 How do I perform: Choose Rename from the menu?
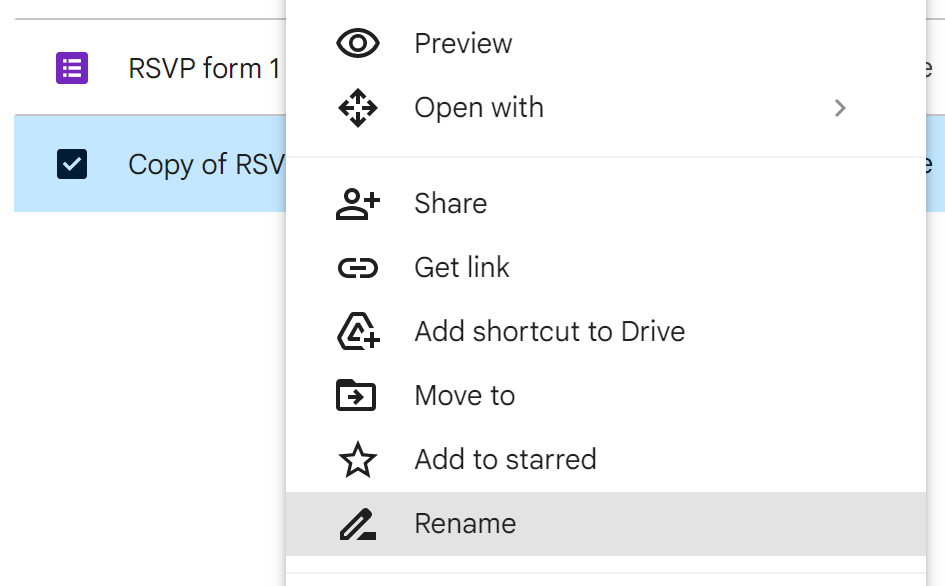click(x=465, y=524)
